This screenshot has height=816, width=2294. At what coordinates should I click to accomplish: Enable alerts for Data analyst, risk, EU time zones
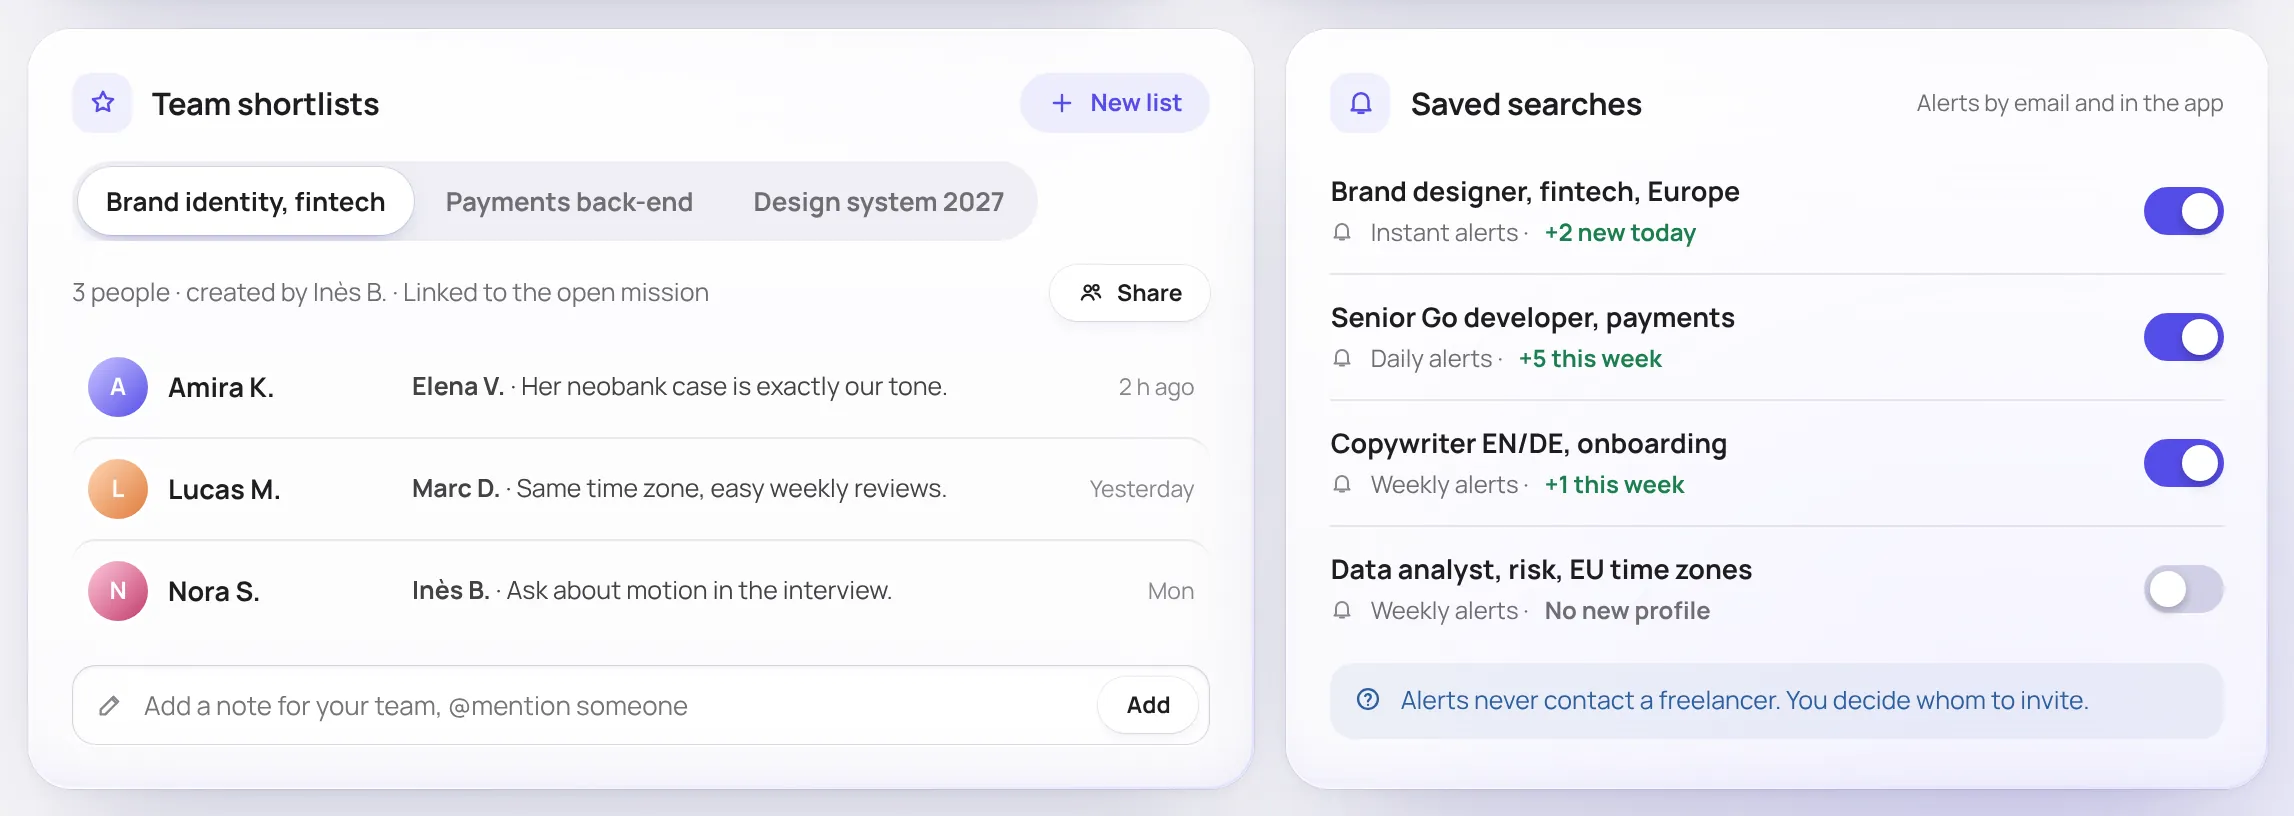tap(2183, 589)
